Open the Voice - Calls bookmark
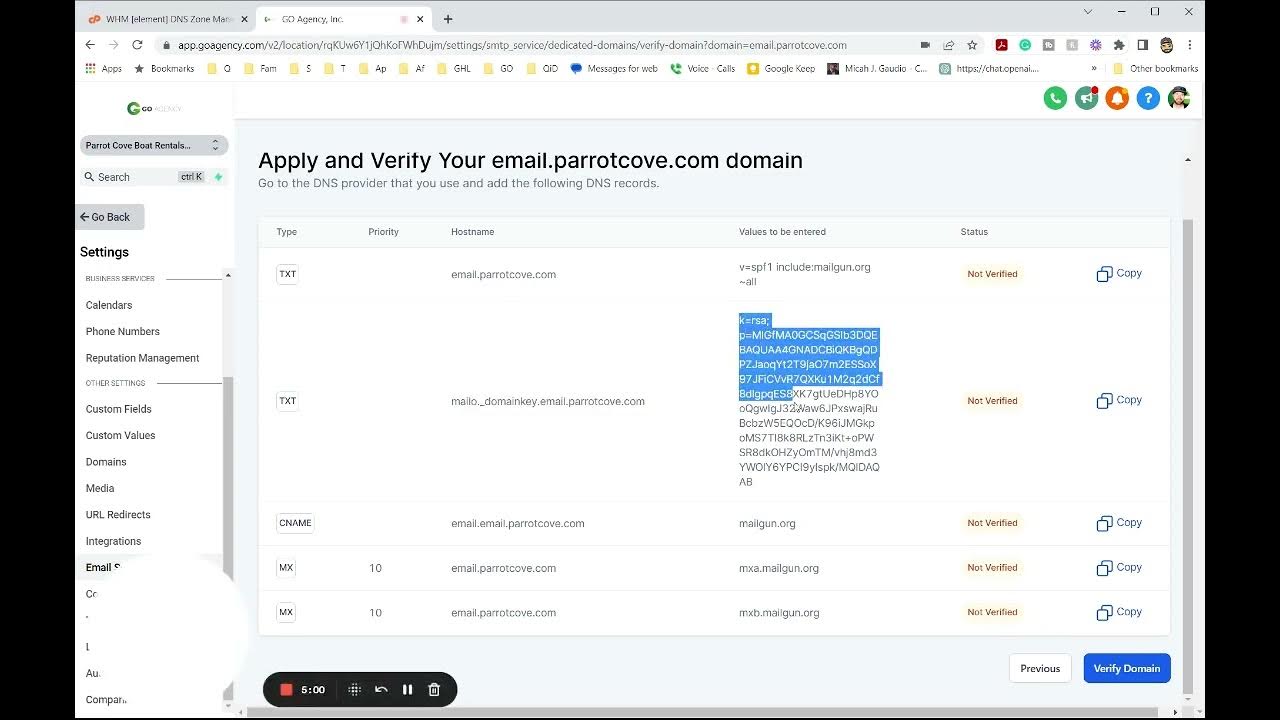The height and width of the screenshot is (720, 1280). point(703,69)
